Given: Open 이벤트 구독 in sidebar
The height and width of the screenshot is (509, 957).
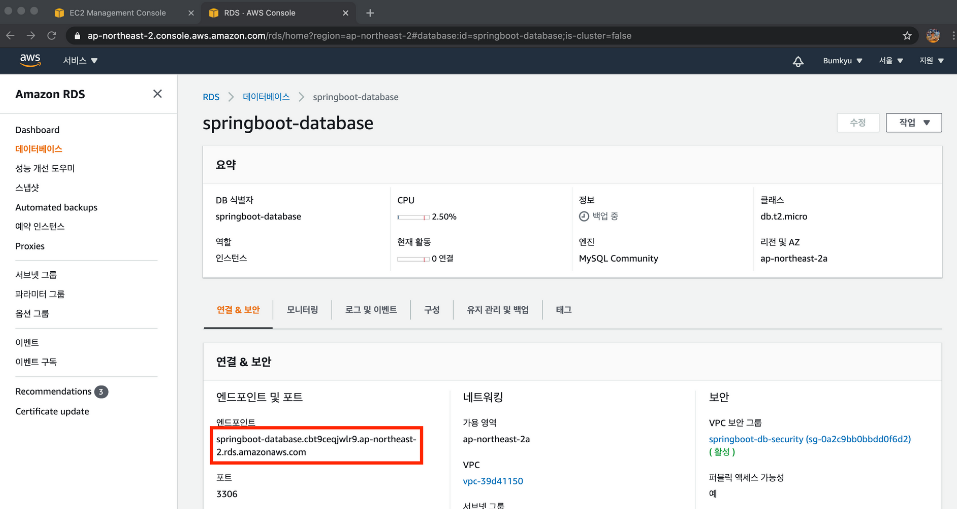Looking at the screenshot, I should pos(36,362).
